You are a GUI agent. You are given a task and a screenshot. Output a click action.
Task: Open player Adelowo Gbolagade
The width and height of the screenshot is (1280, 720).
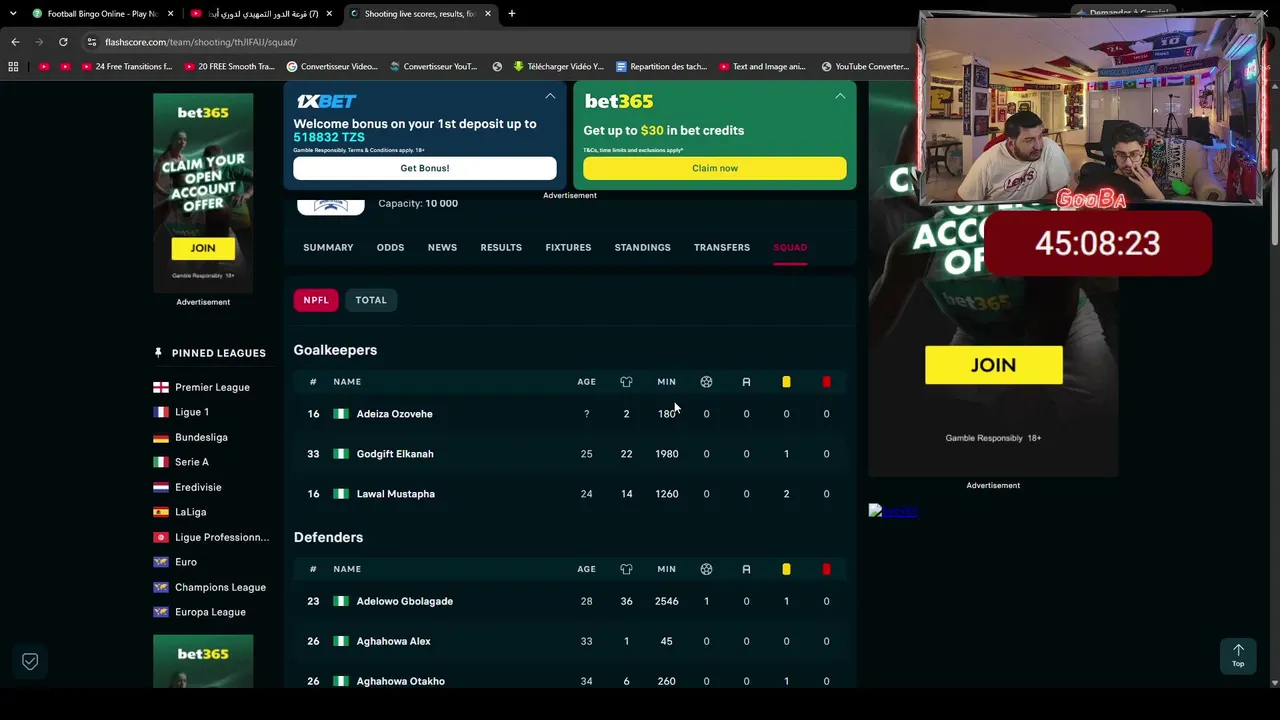[405, 601]
